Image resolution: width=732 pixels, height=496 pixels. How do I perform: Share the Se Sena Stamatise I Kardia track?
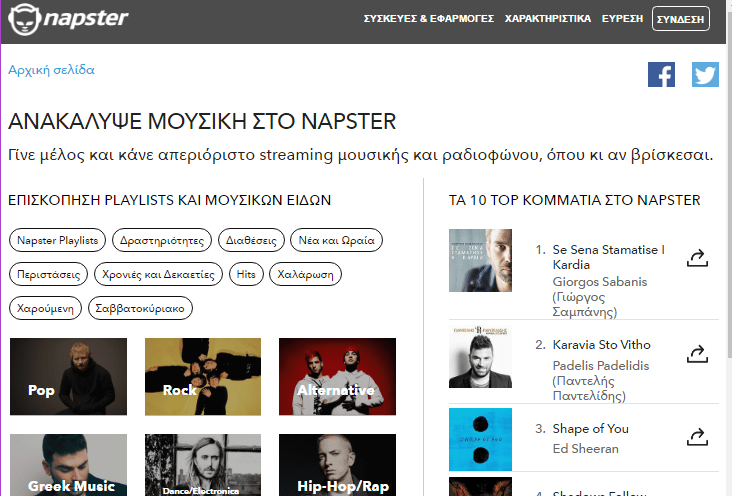(x=697, y=258)
